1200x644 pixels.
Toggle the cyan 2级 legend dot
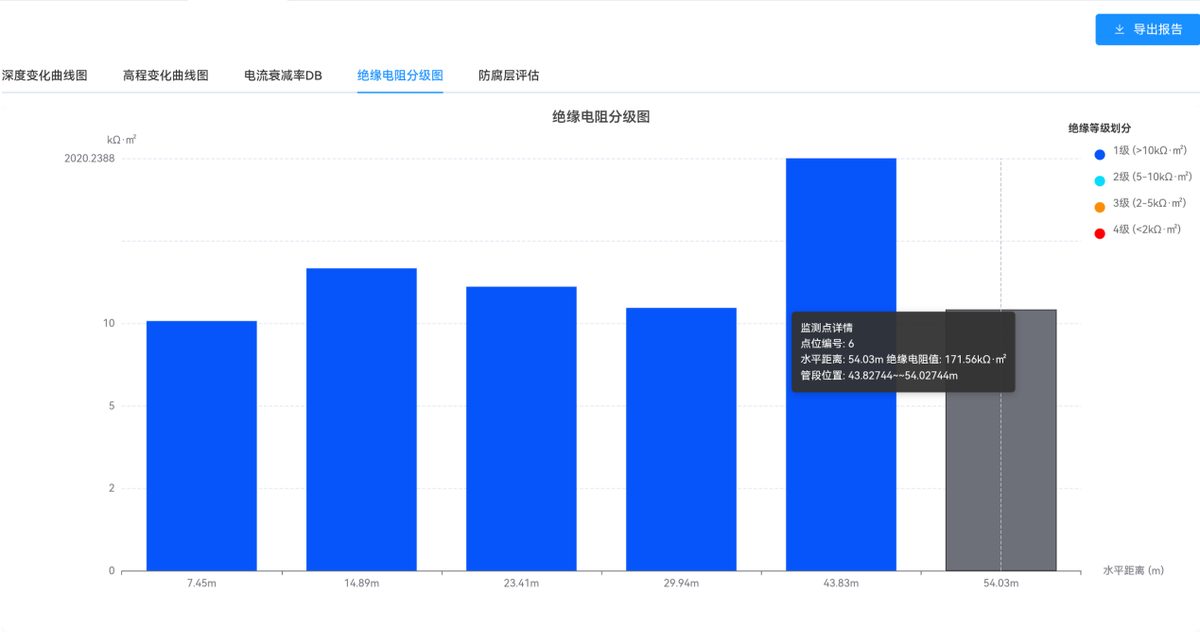[x=1100, y=180]
